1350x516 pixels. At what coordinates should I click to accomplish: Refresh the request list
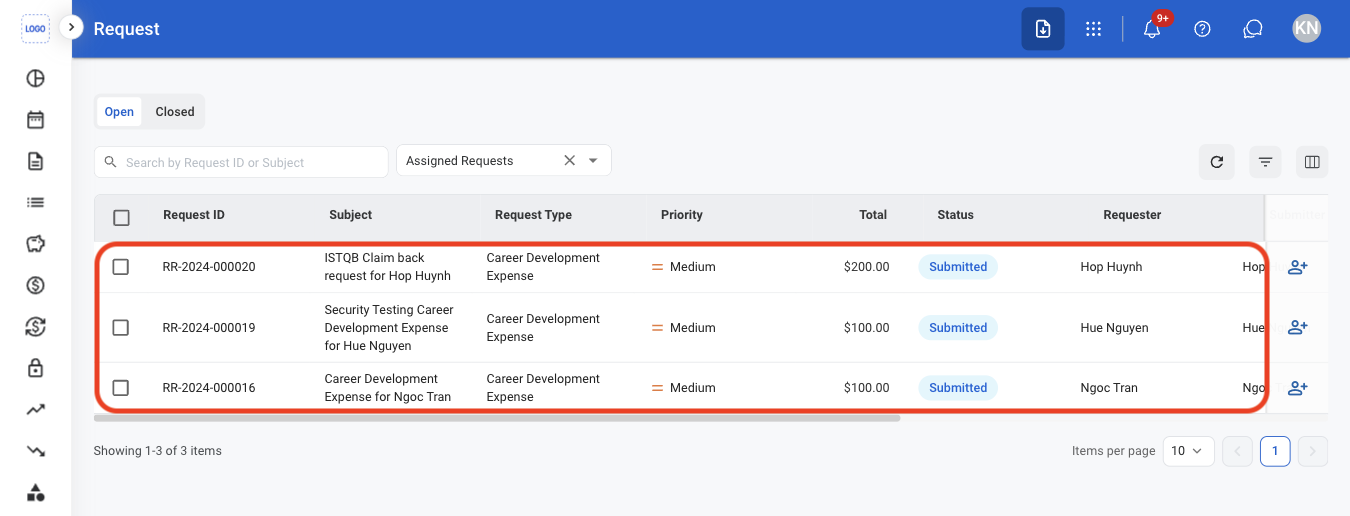coord(1216,162)
